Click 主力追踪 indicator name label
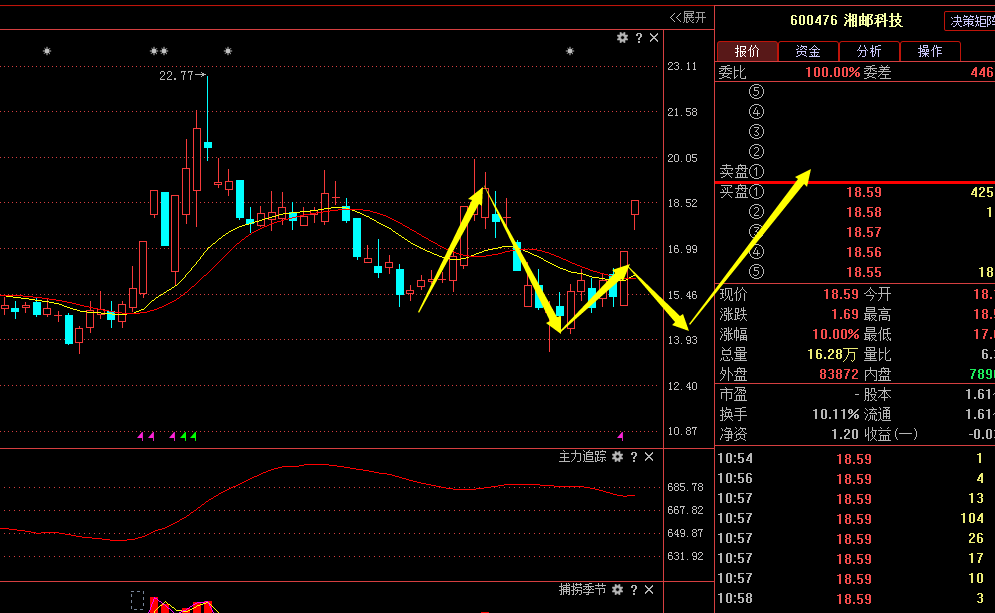995x613 pixels. 582,457
